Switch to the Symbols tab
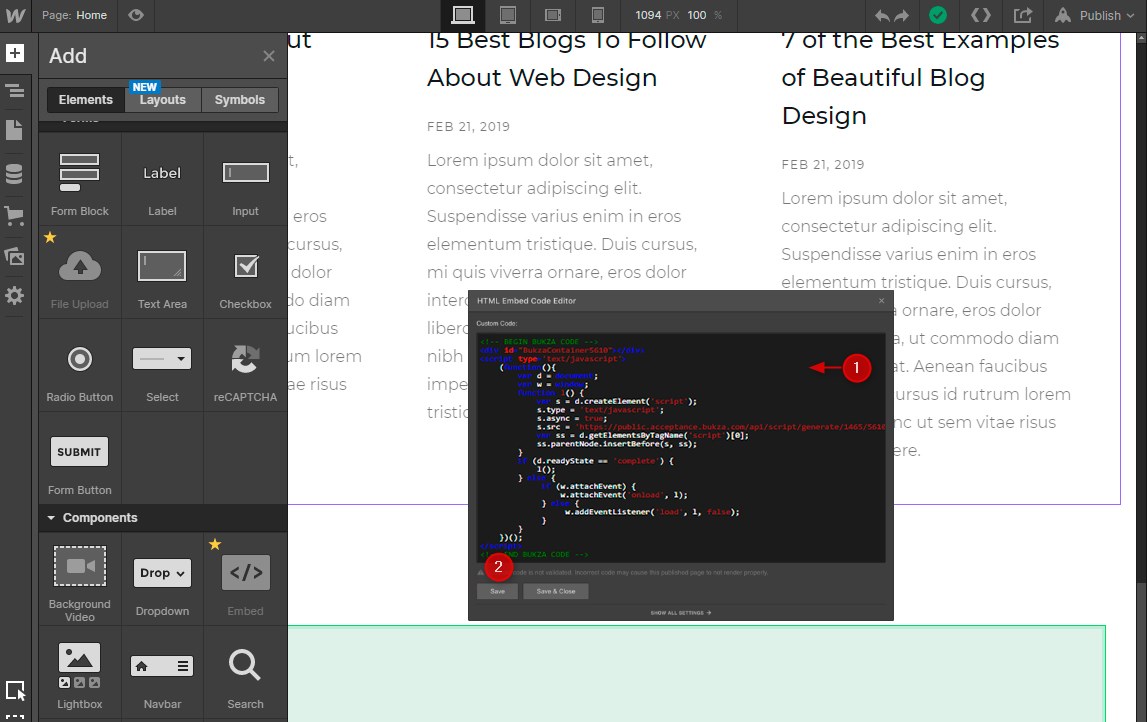This screenshot has height=722, width=1147. [x=240, y=100]
